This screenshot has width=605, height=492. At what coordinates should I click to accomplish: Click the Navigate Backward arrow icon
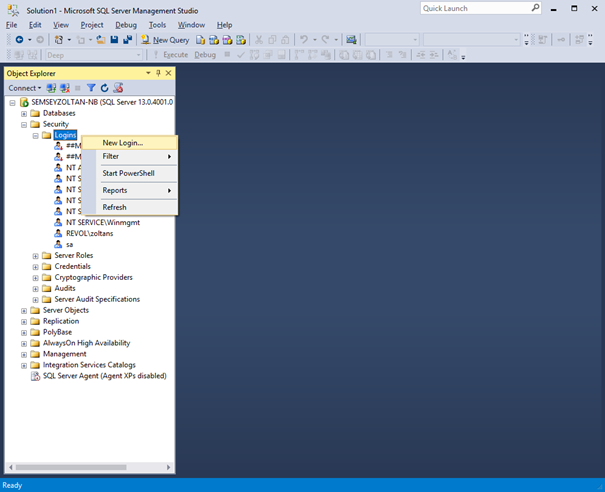coord(19,40)
